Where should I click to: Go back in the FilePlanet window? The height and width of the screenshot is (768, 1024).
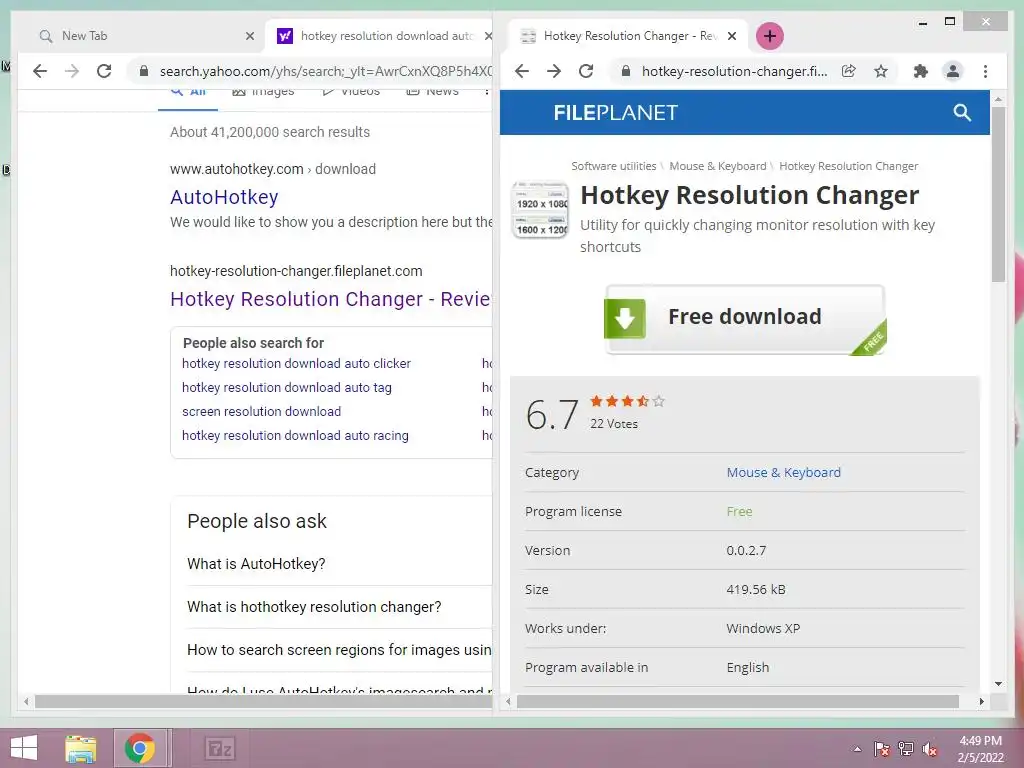coord(521,71)
